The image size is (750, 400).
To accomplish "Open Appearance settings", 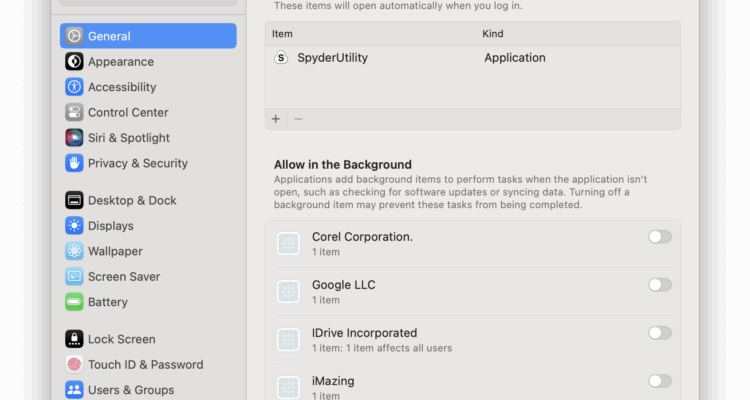I will click(148, 61).
